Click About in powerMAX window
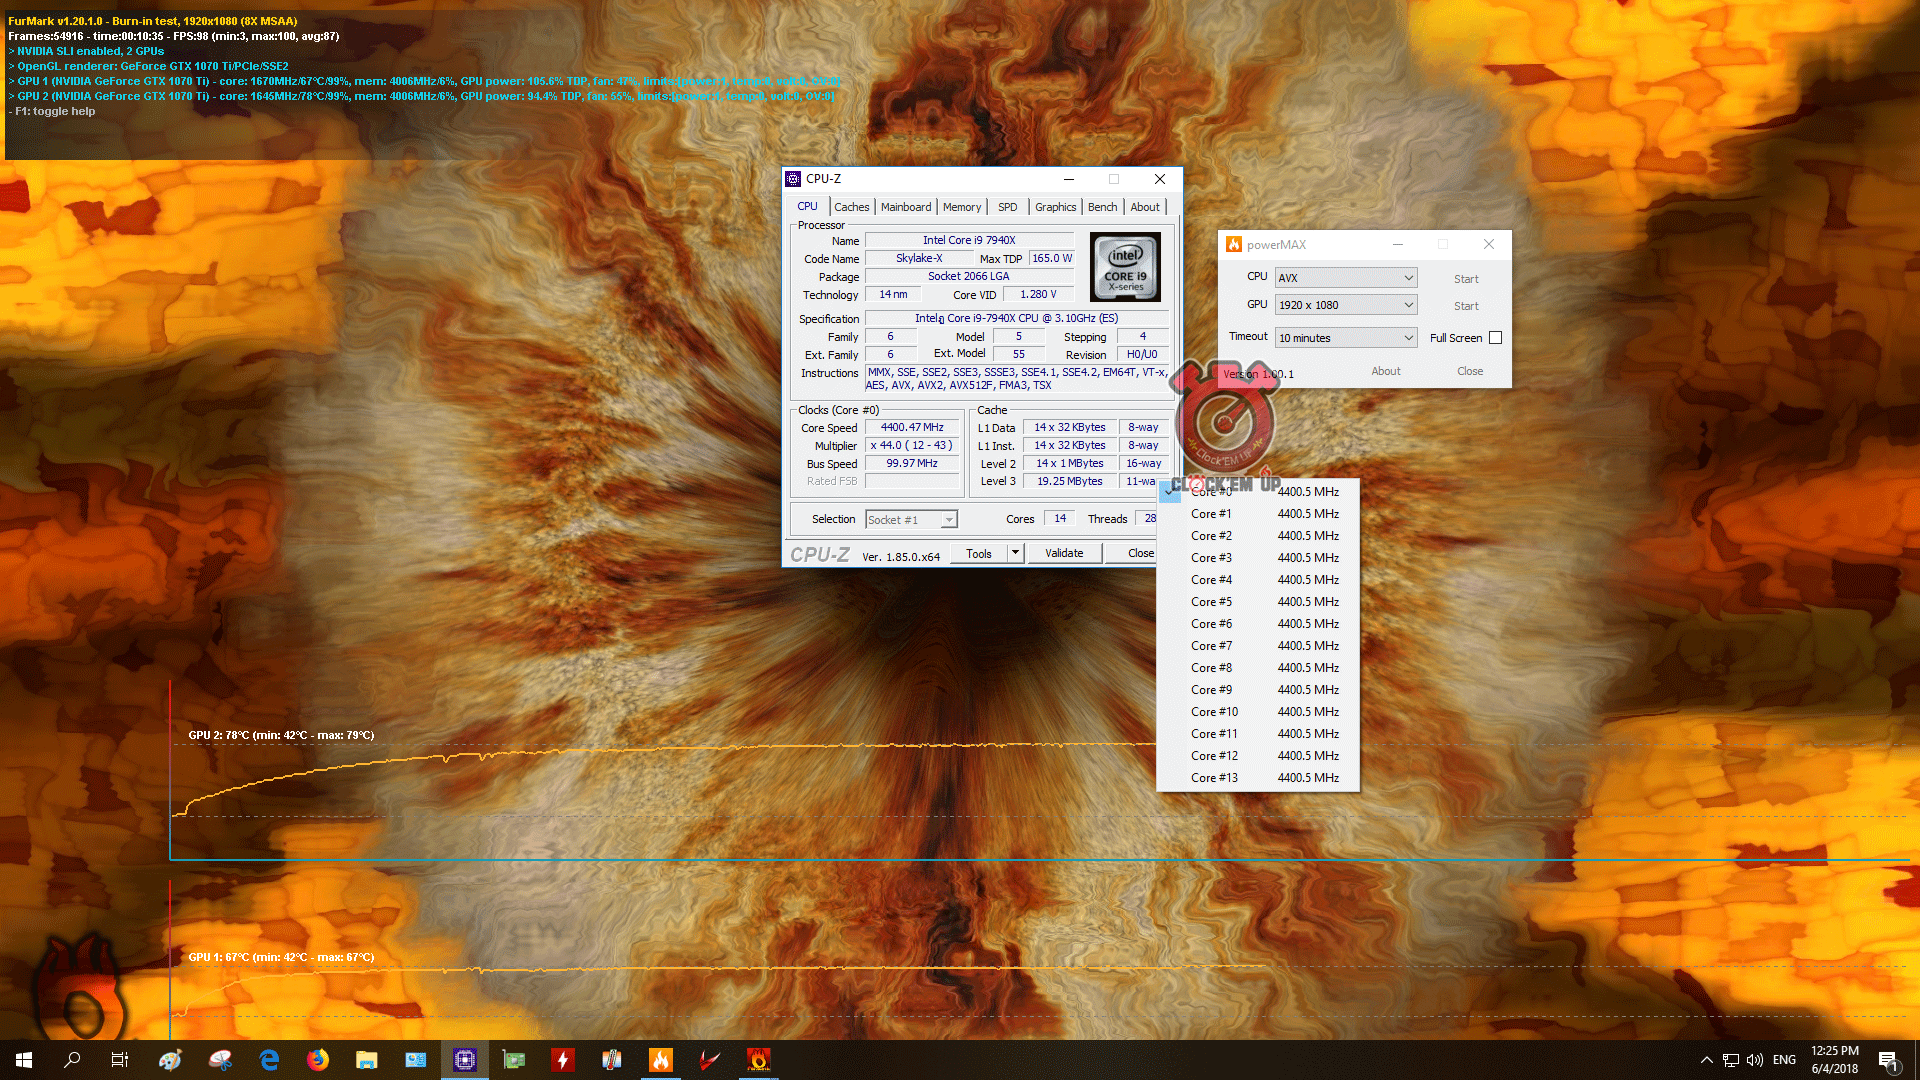The image size is (1920, 1080). 1385,371
